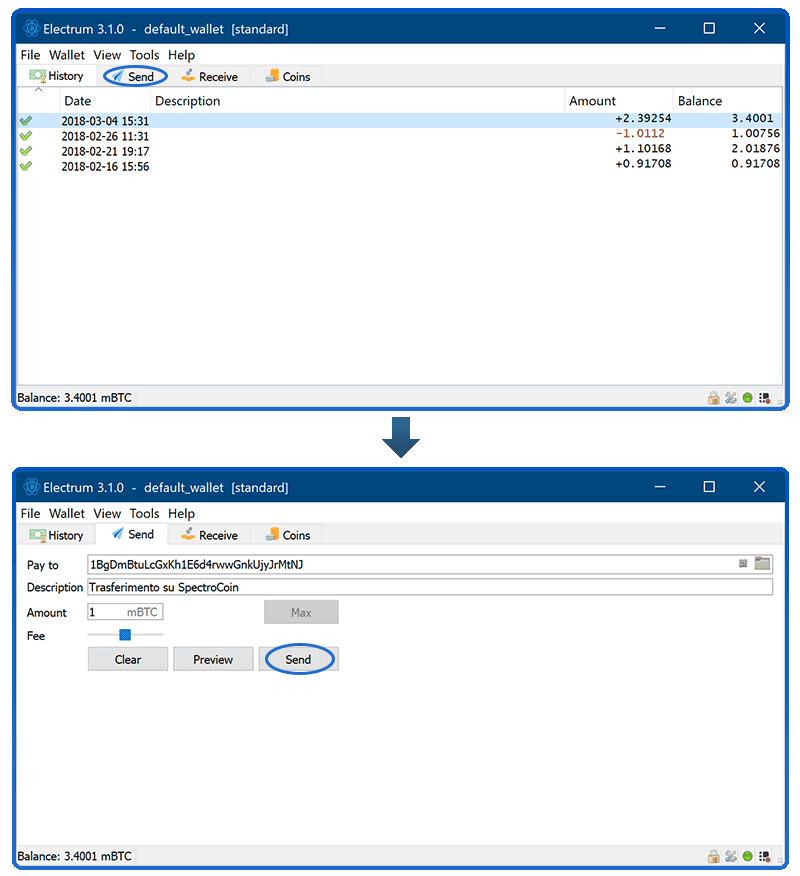Open History tab in top window
The image size is (800, 876).
click(56, 76)
